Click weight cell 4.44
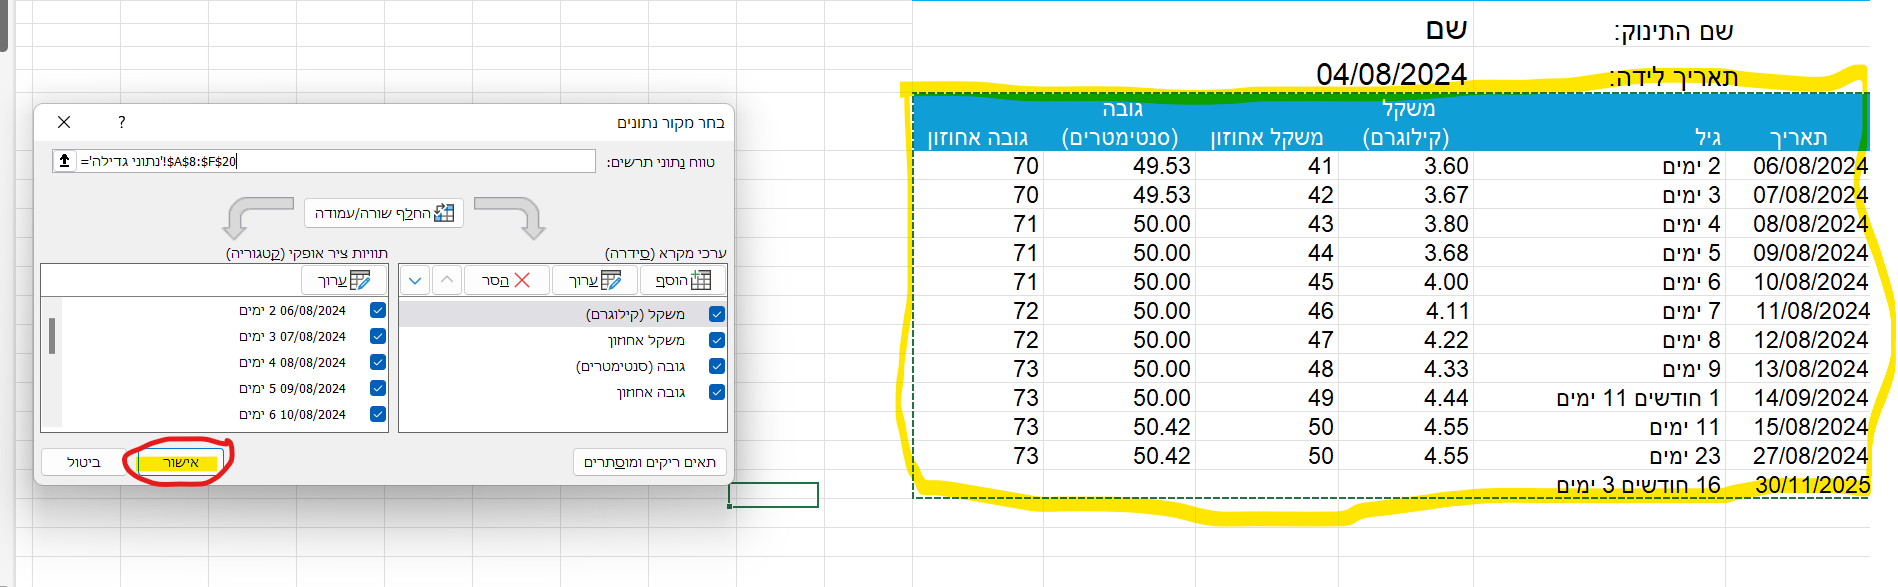 1446,398
